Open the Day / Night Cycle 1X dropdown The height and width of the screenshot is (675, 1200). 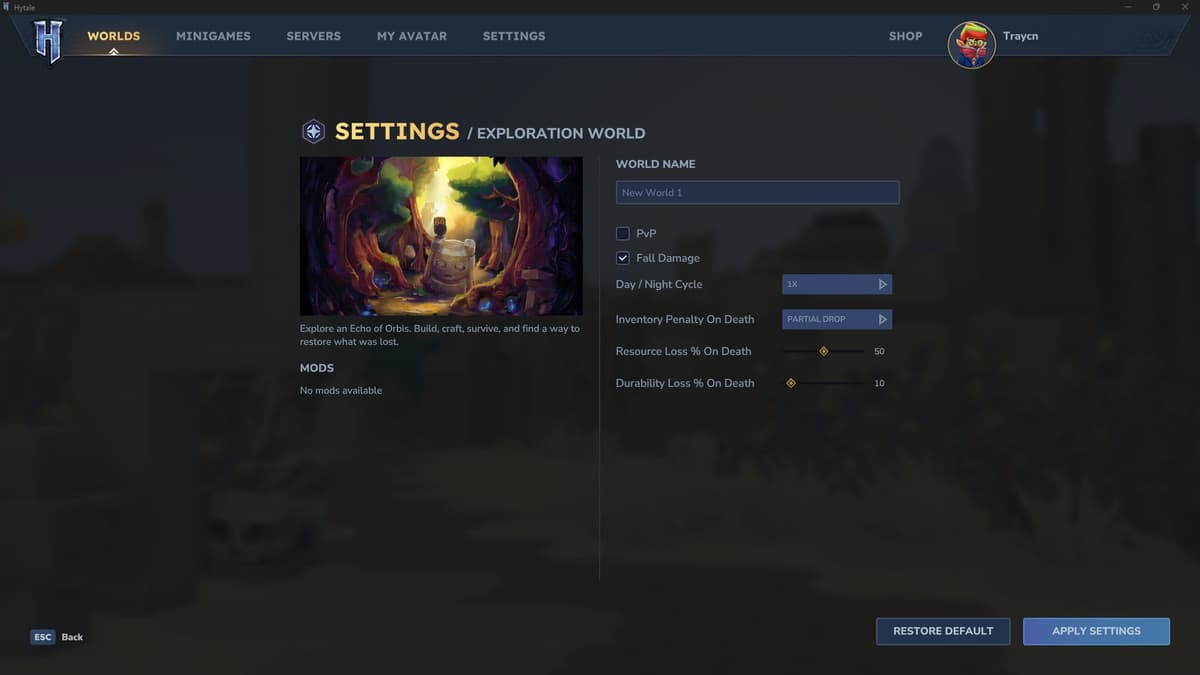(828, 285)
